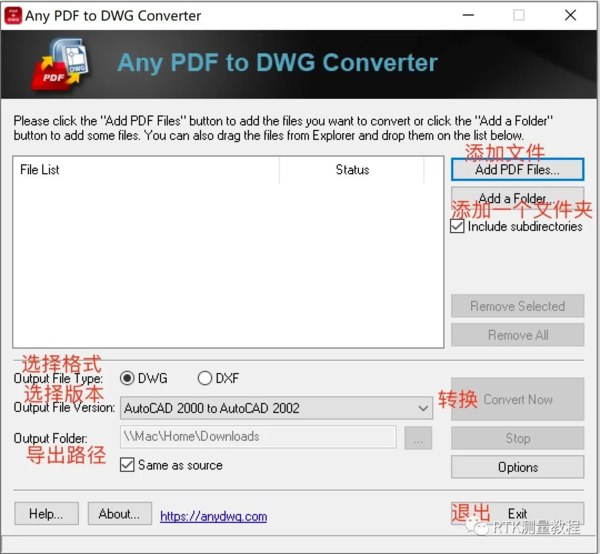Image resolution: width=600 pixels, height=554 pixels.
Task: Click the Add PDF Files button
Action: (517, 169)
